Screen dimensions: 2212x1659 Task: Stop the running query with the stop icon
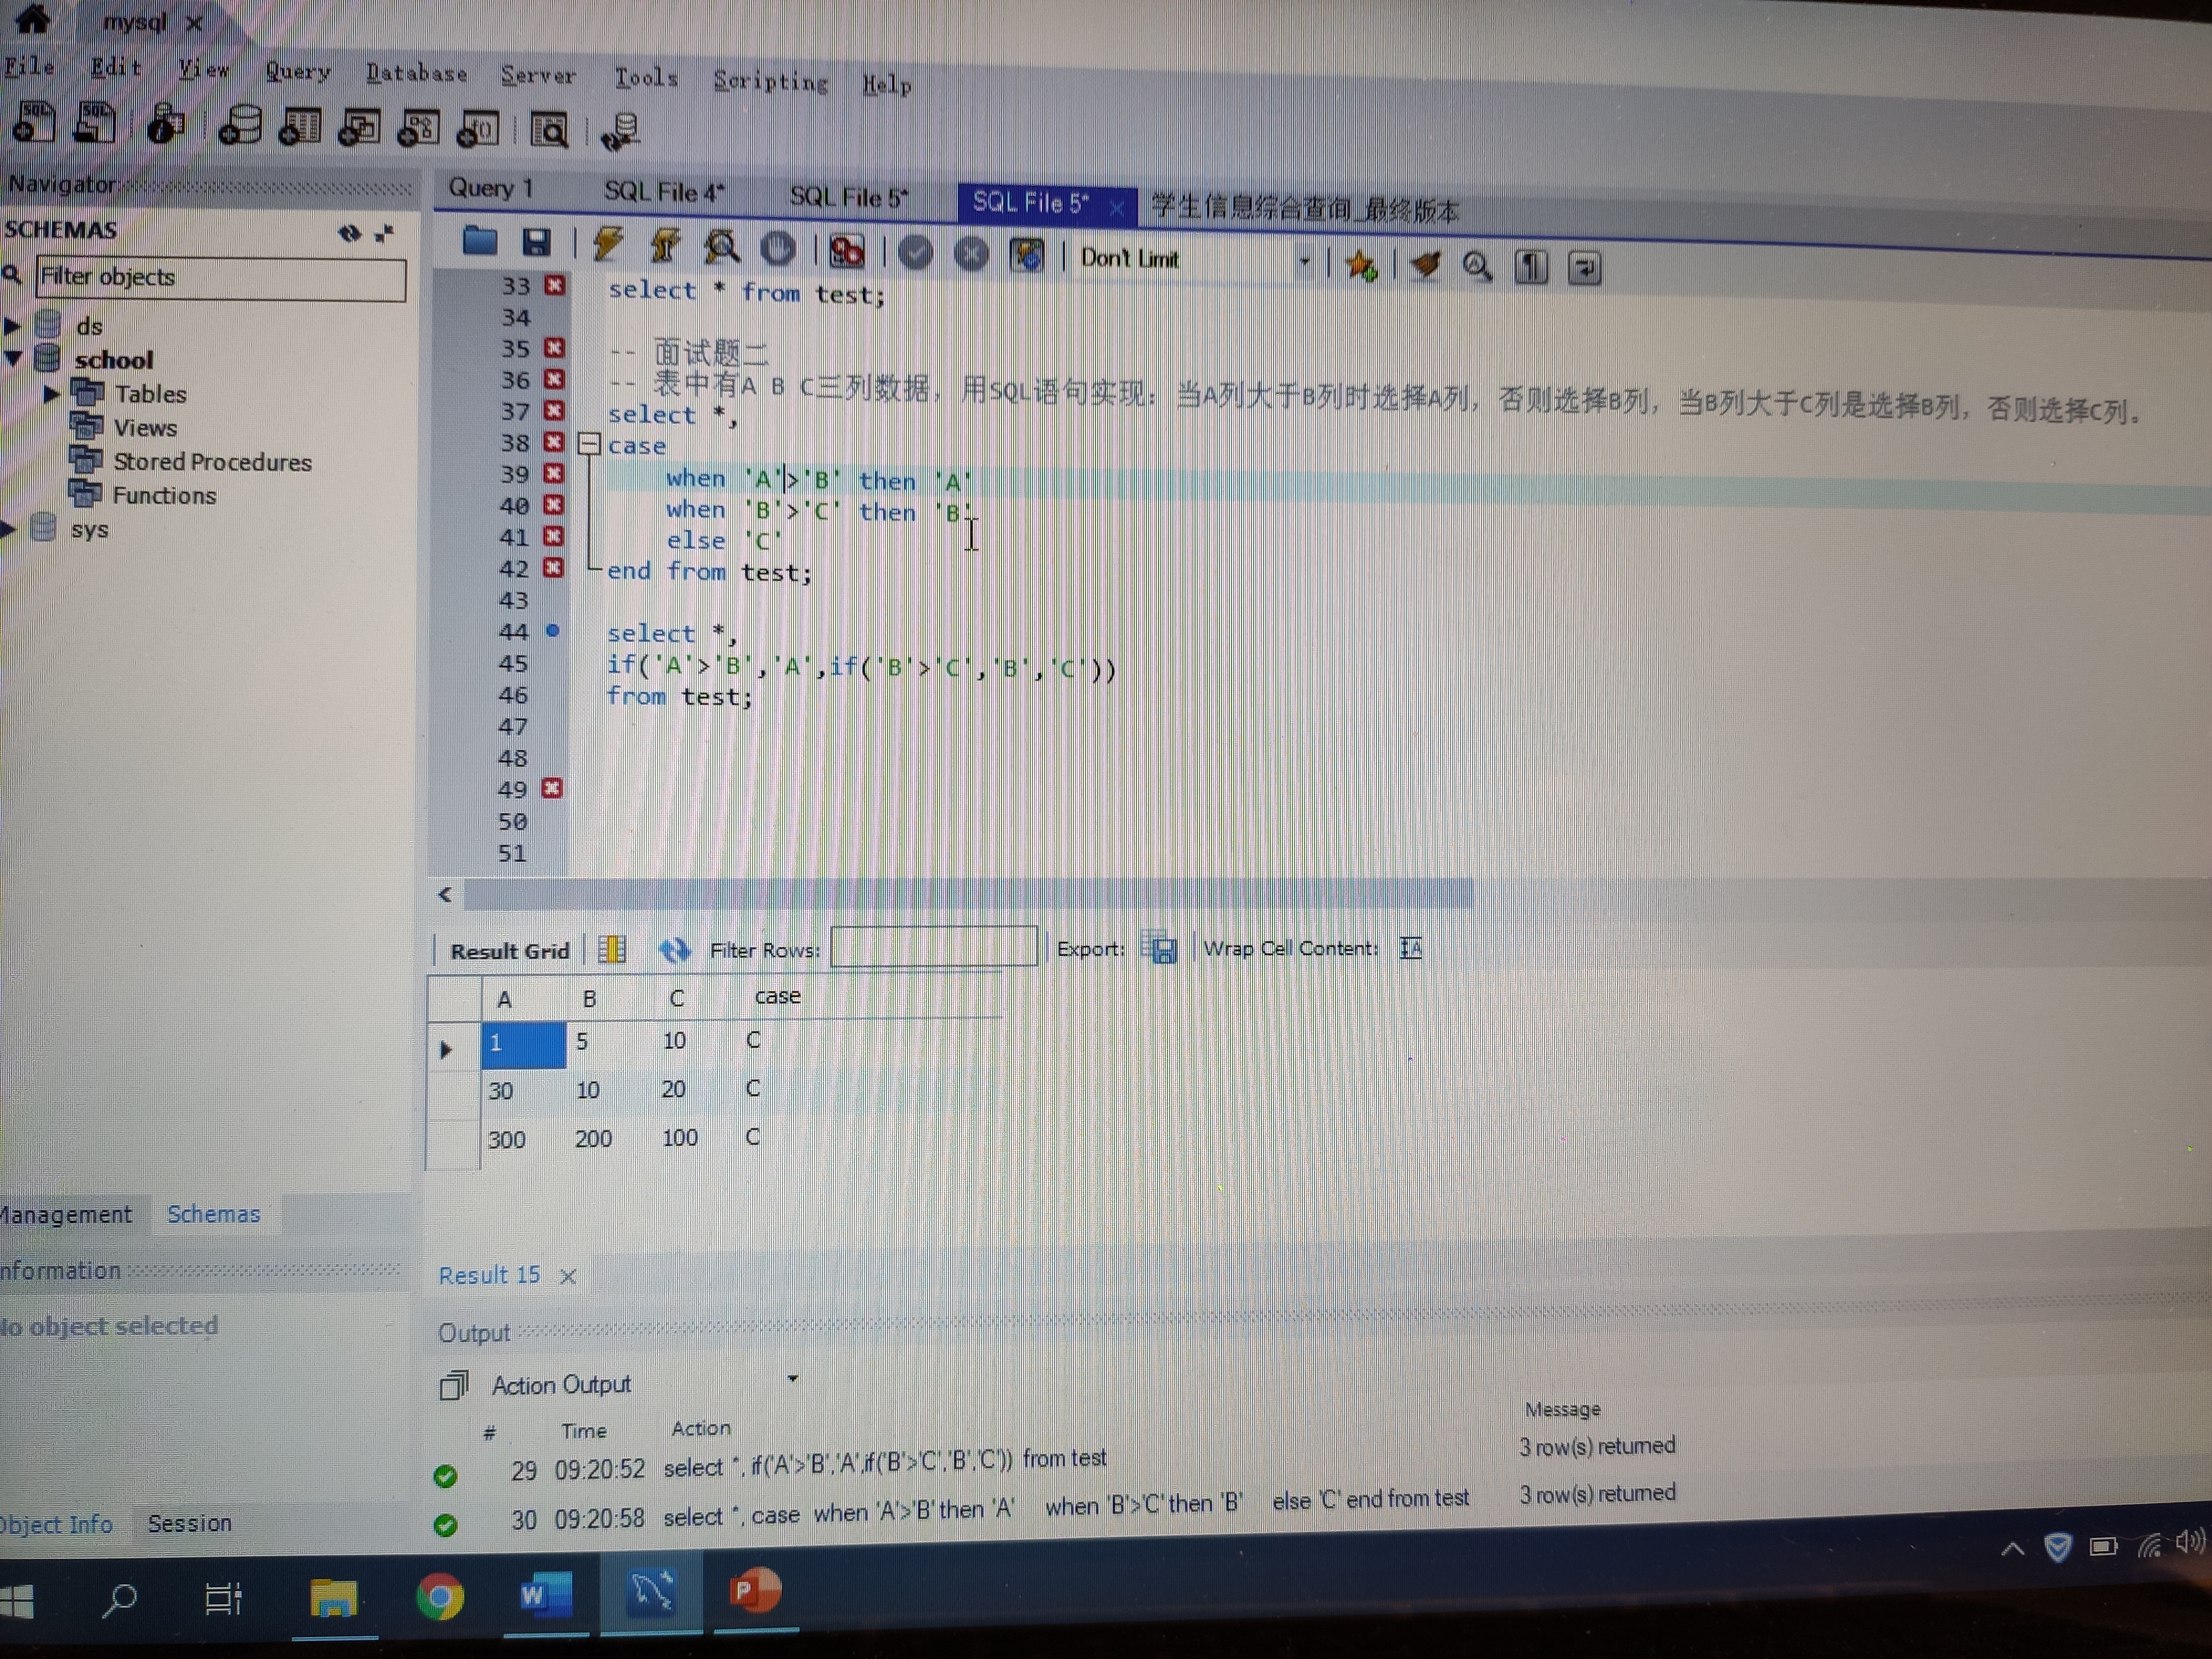coord(778,248)
